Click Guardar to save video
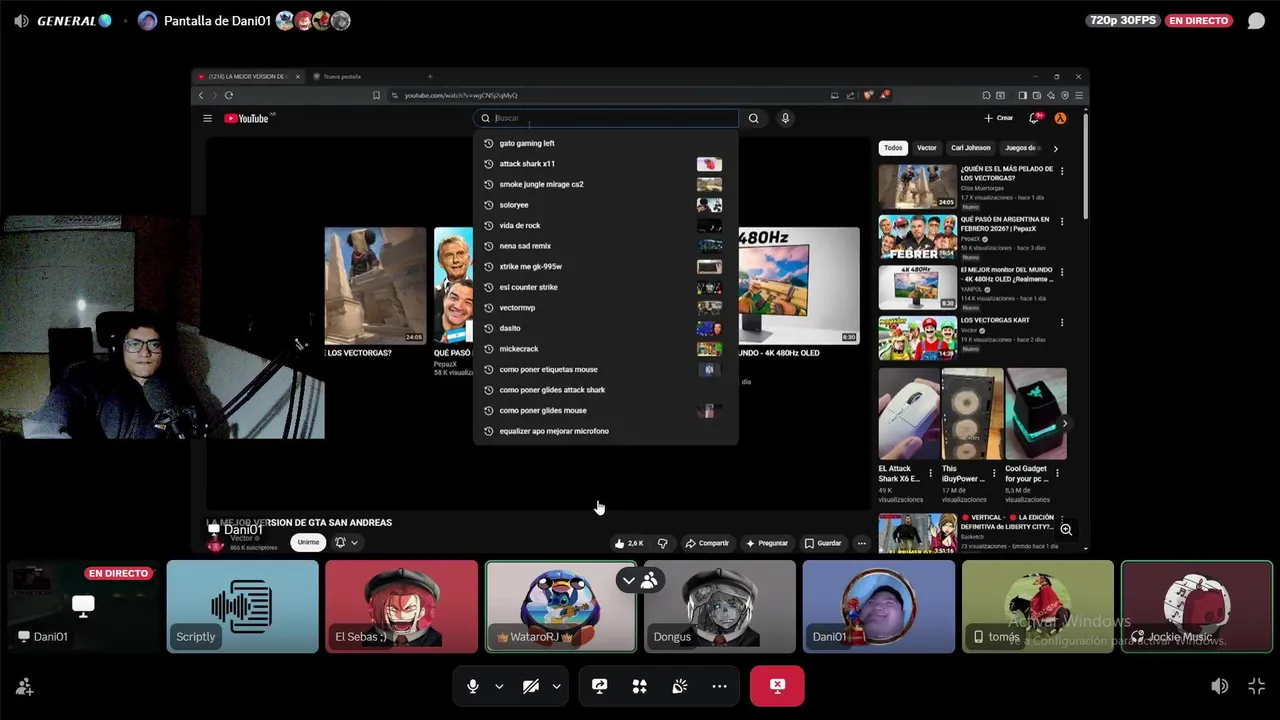 coord(823,543)
